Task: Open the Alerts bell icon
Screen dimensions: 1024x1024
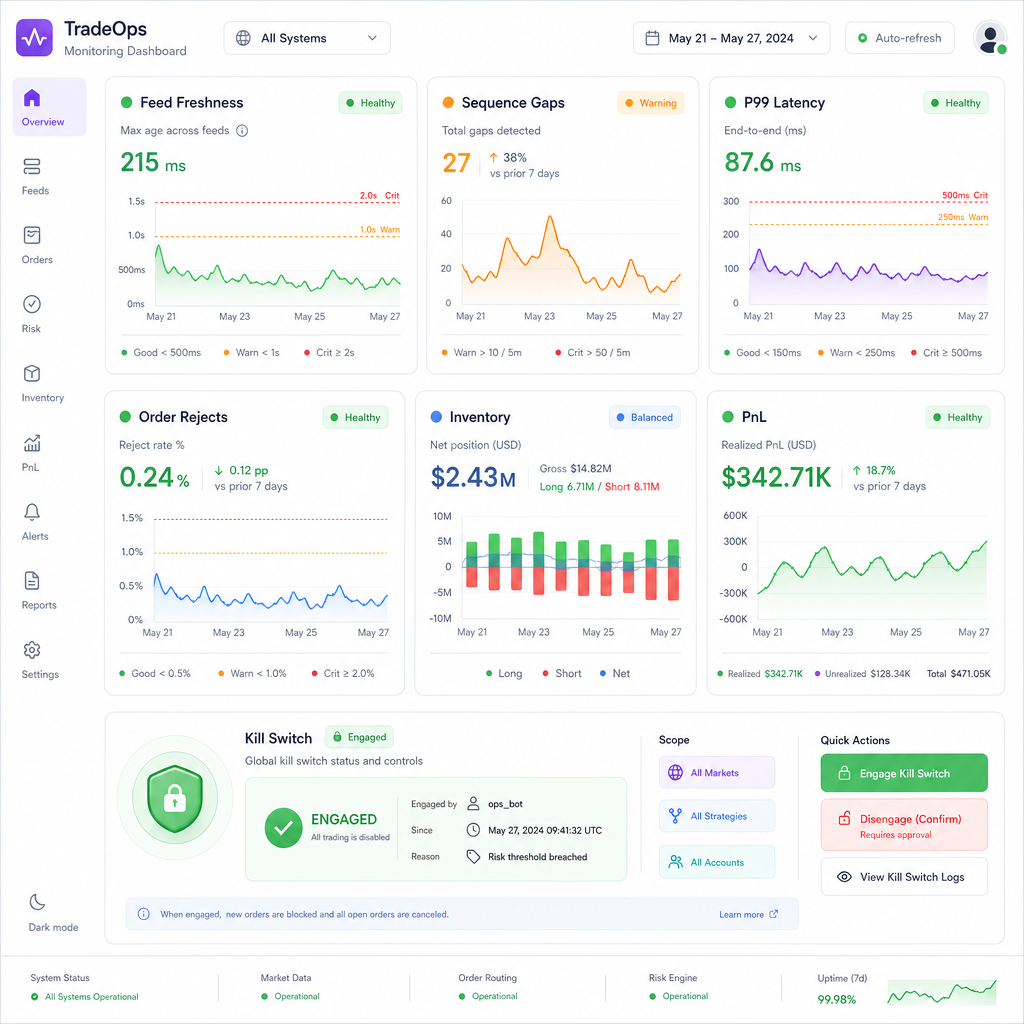Action: coord(32,512)
